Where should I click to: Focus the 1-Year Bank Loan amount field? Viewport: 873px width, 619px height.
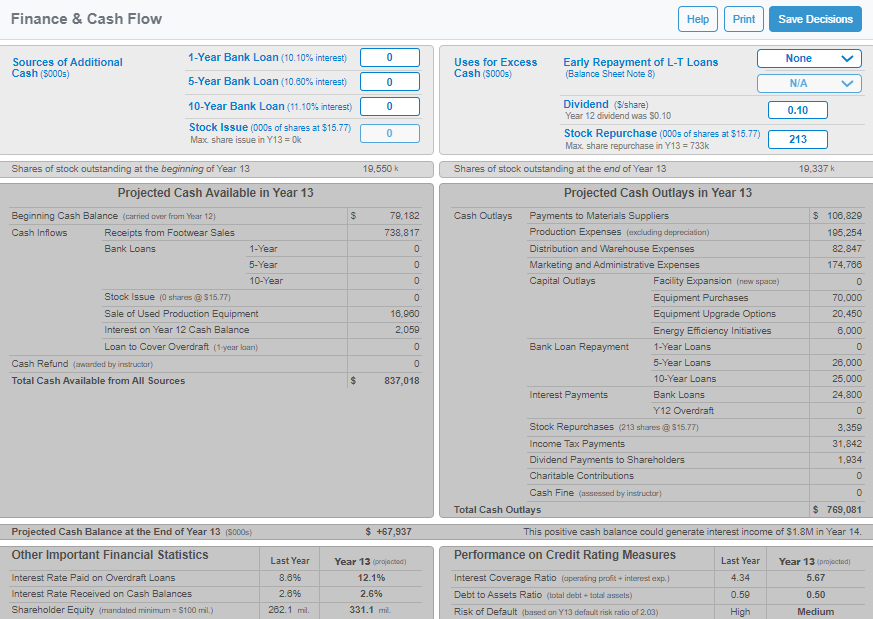(x=389, y=57)
